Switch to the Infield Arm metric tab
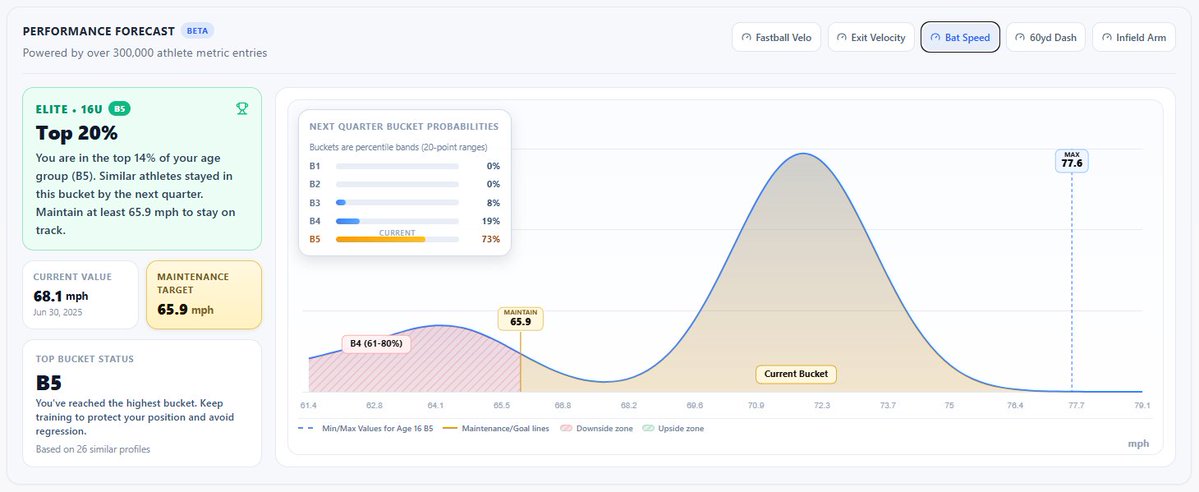The height and width of the screenshot is (492, 1199). point(1134,37)
